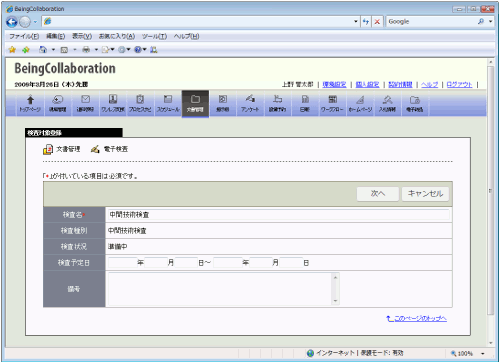Open ホームページ icon in navigation bar
This screenshot has height=363, width=500.
(x=360, y=104)
